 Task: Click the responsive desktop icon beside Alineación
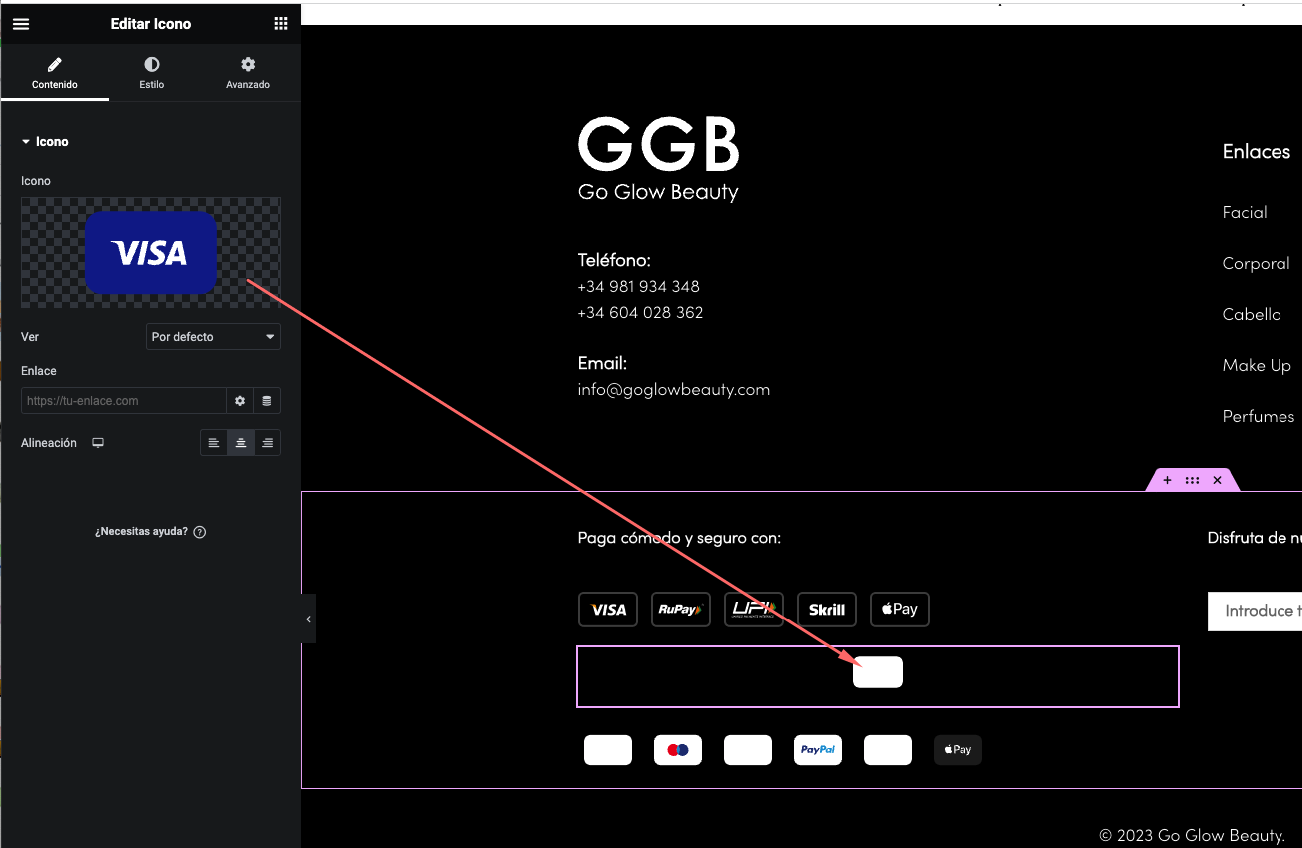click(x=98, y=443)
